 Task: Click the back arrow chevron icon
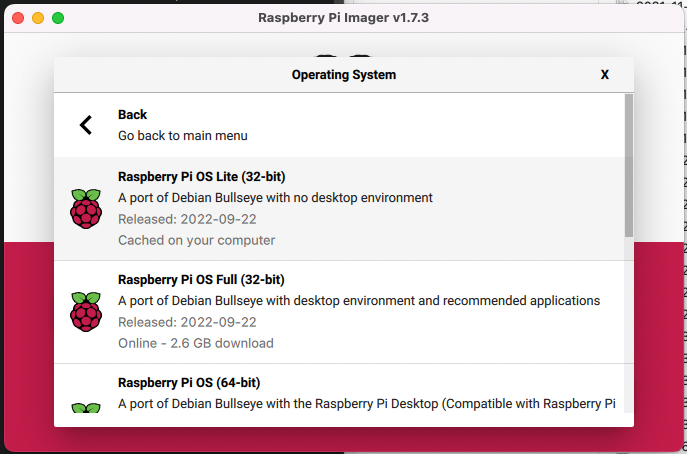86,125
